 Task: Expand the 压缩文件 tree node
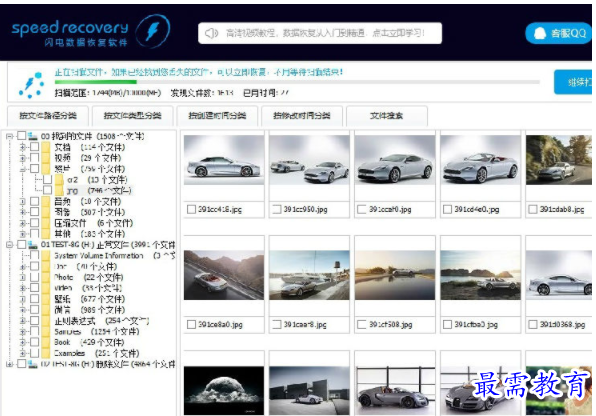coord(23,223)
